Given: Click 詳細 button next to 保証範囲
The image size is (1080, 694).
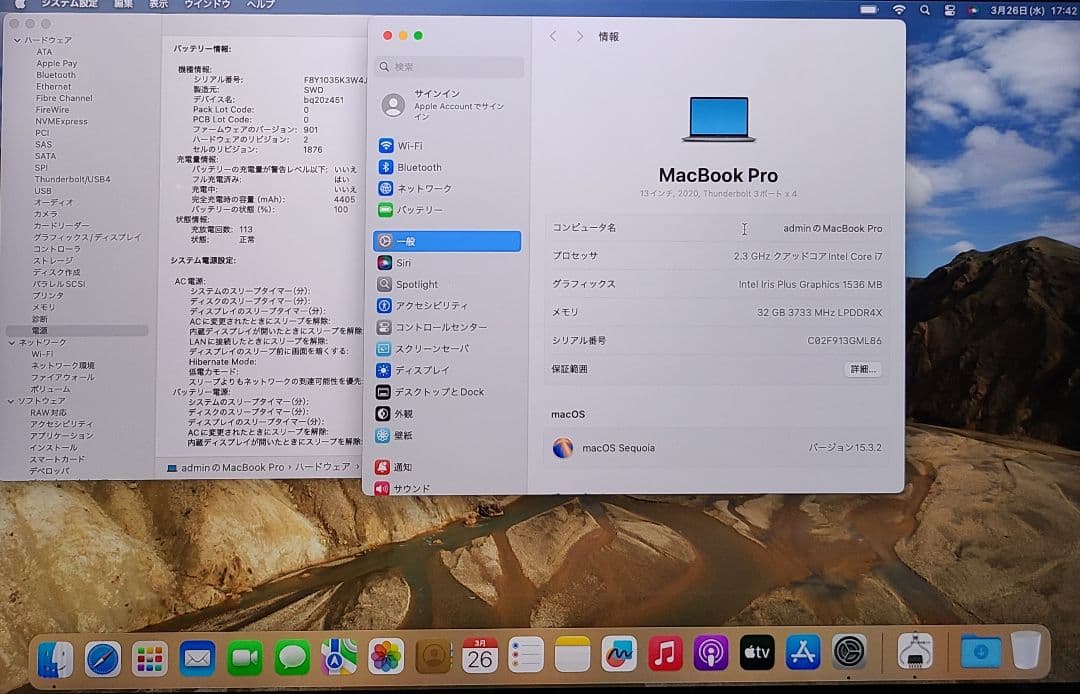Looking at the screenshot, I should pos(862,369).
